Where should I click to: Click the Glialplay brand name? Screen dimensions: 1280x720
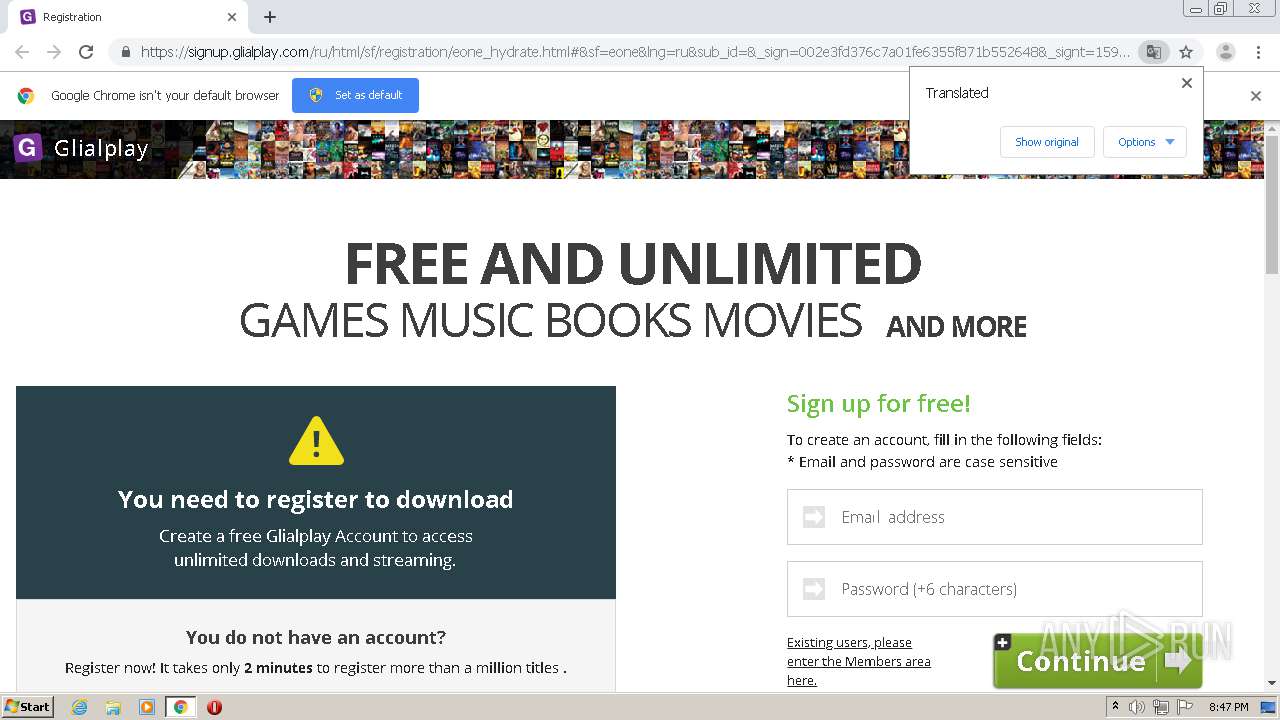[101, 149]
